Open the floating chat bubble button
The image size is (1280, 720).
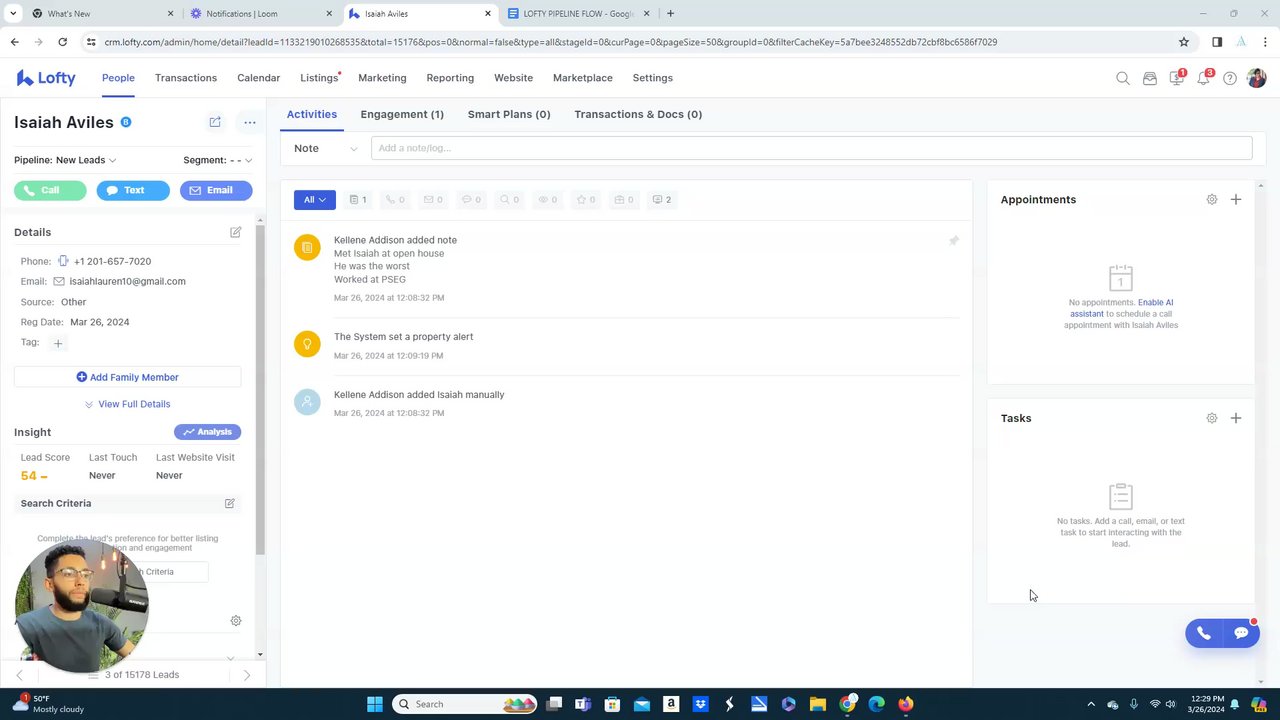pos(1241,633)
